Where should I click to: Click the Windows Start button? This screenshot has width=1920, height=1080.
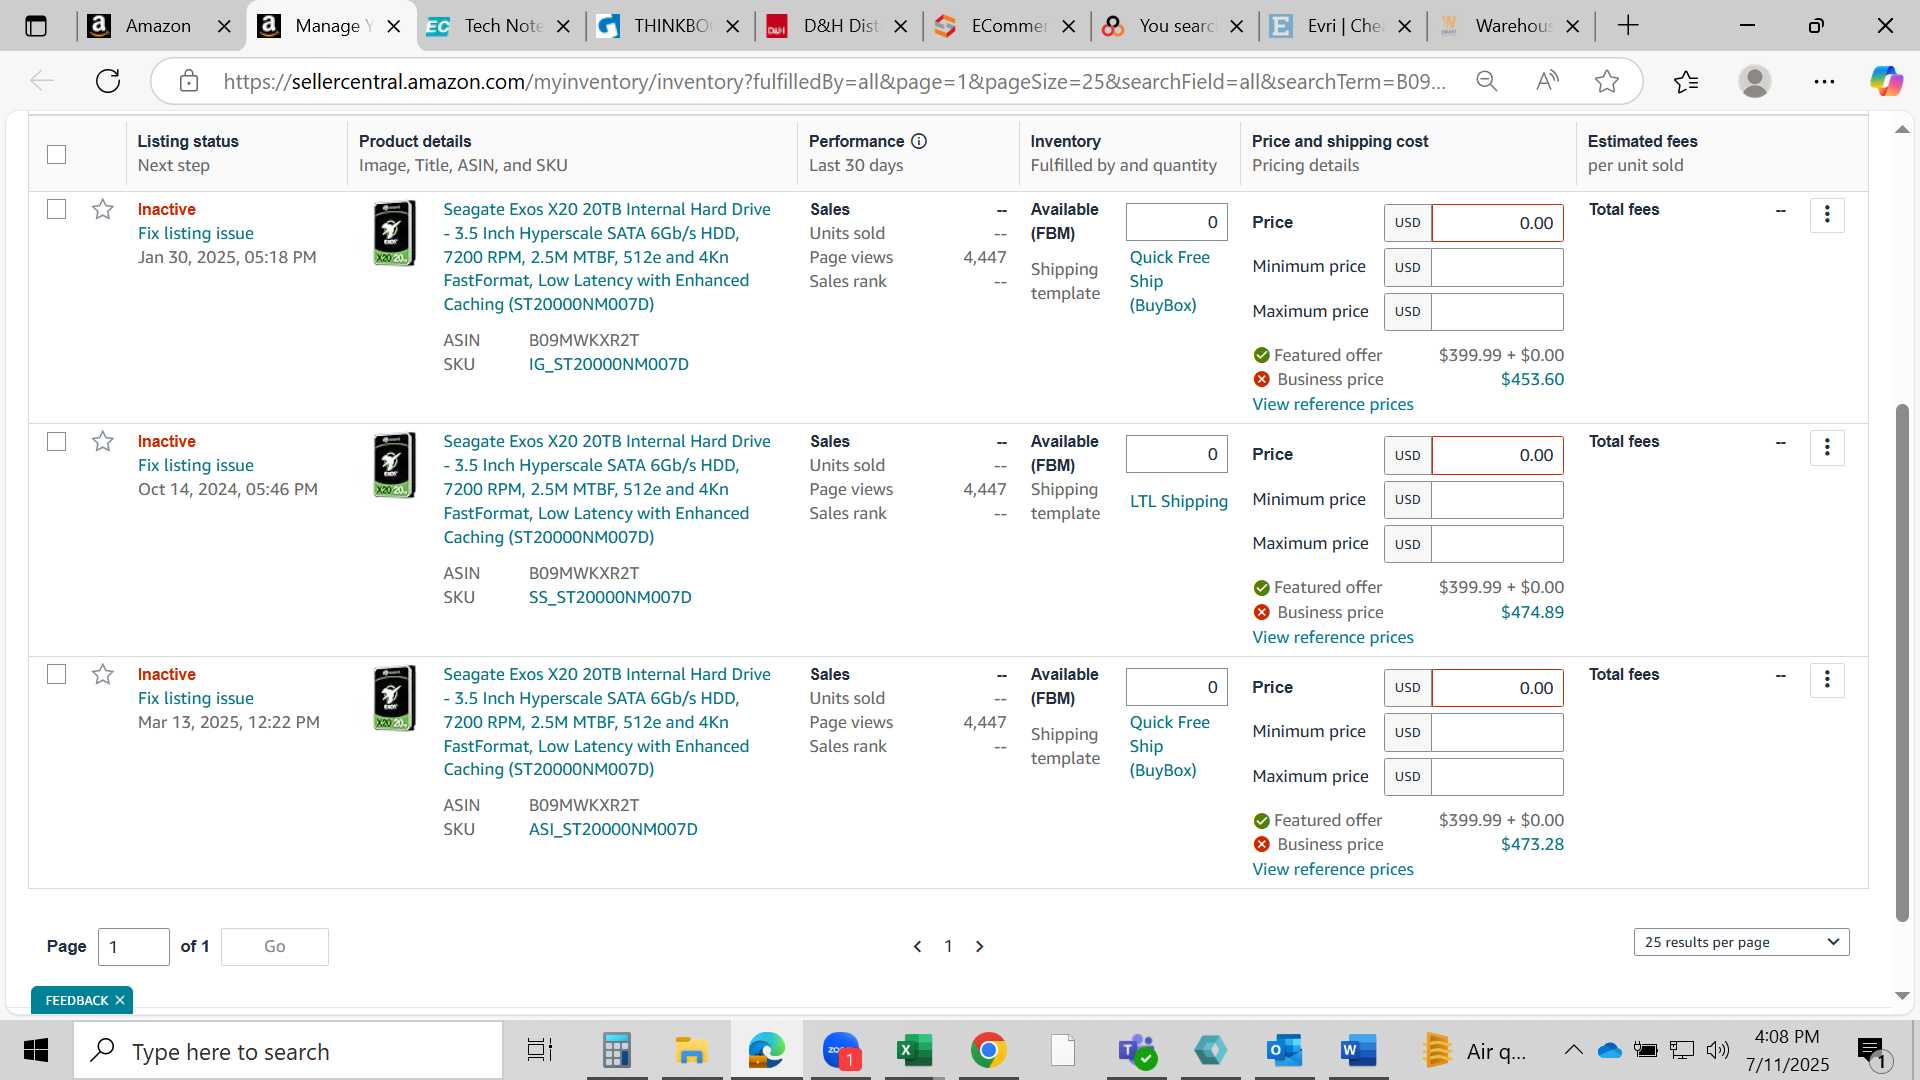click(36, 1051)
